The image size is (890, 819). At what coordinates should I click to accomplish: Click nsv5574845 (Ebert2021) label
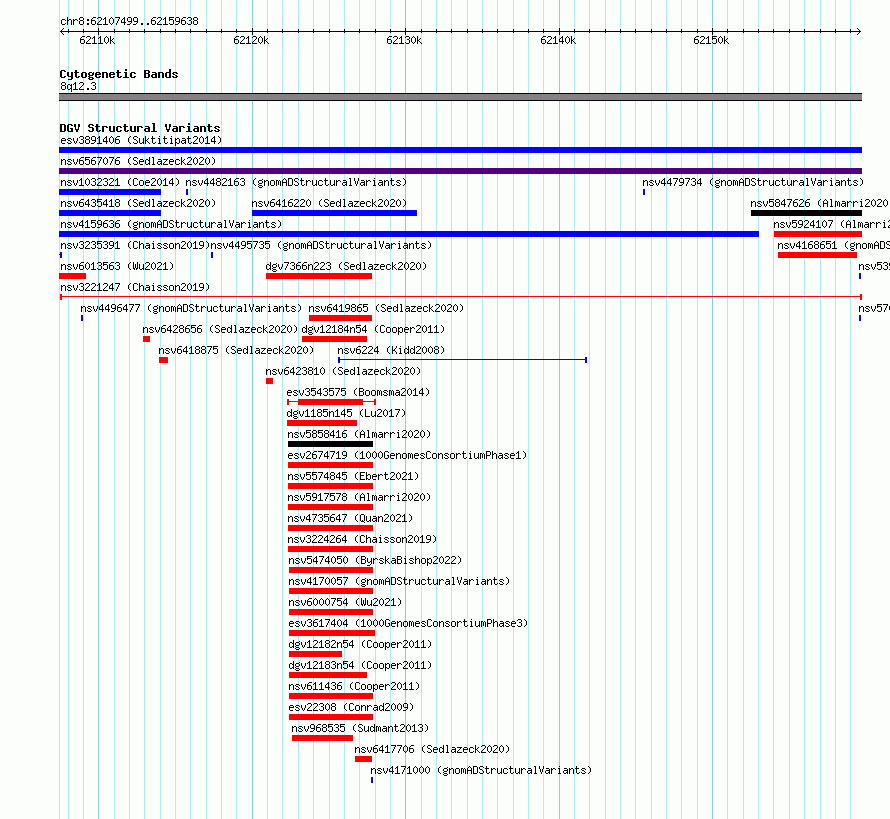353,476
